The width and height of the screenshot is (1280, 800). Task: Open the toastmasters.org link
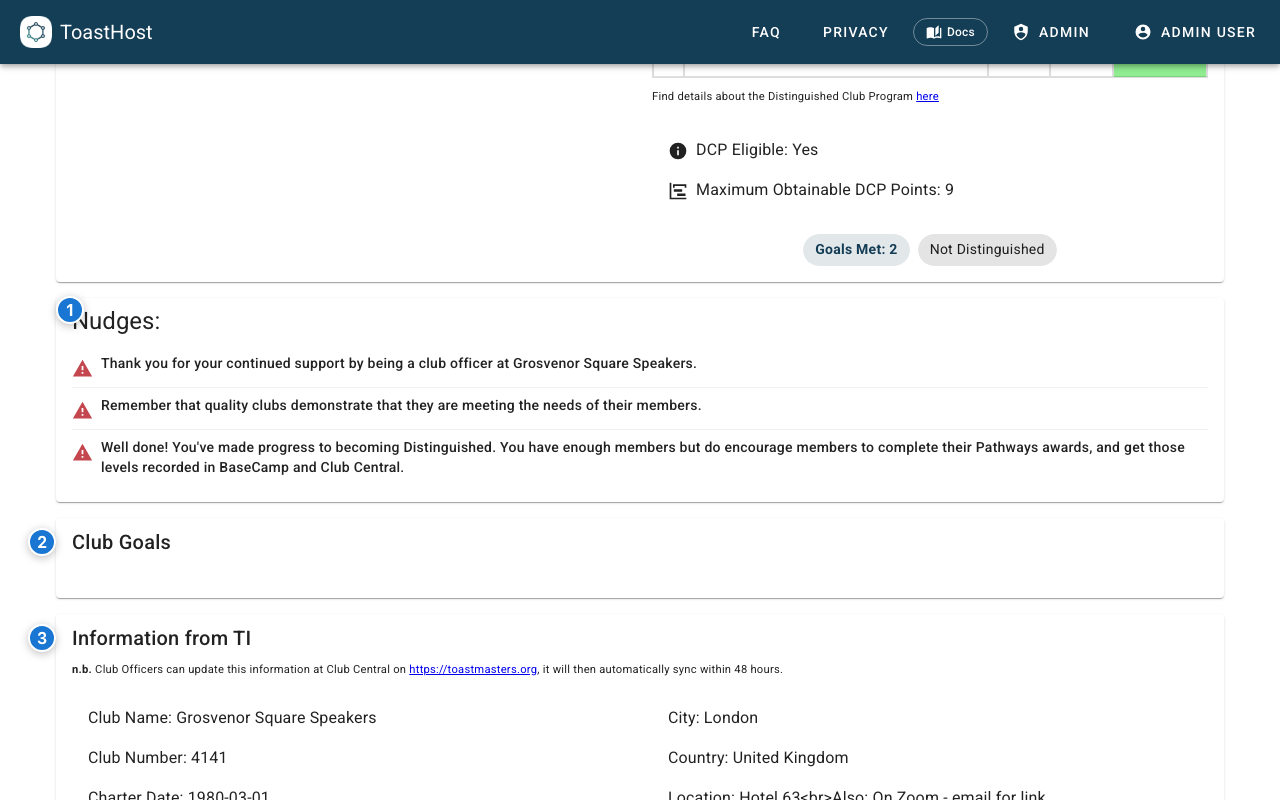[473, 669]
